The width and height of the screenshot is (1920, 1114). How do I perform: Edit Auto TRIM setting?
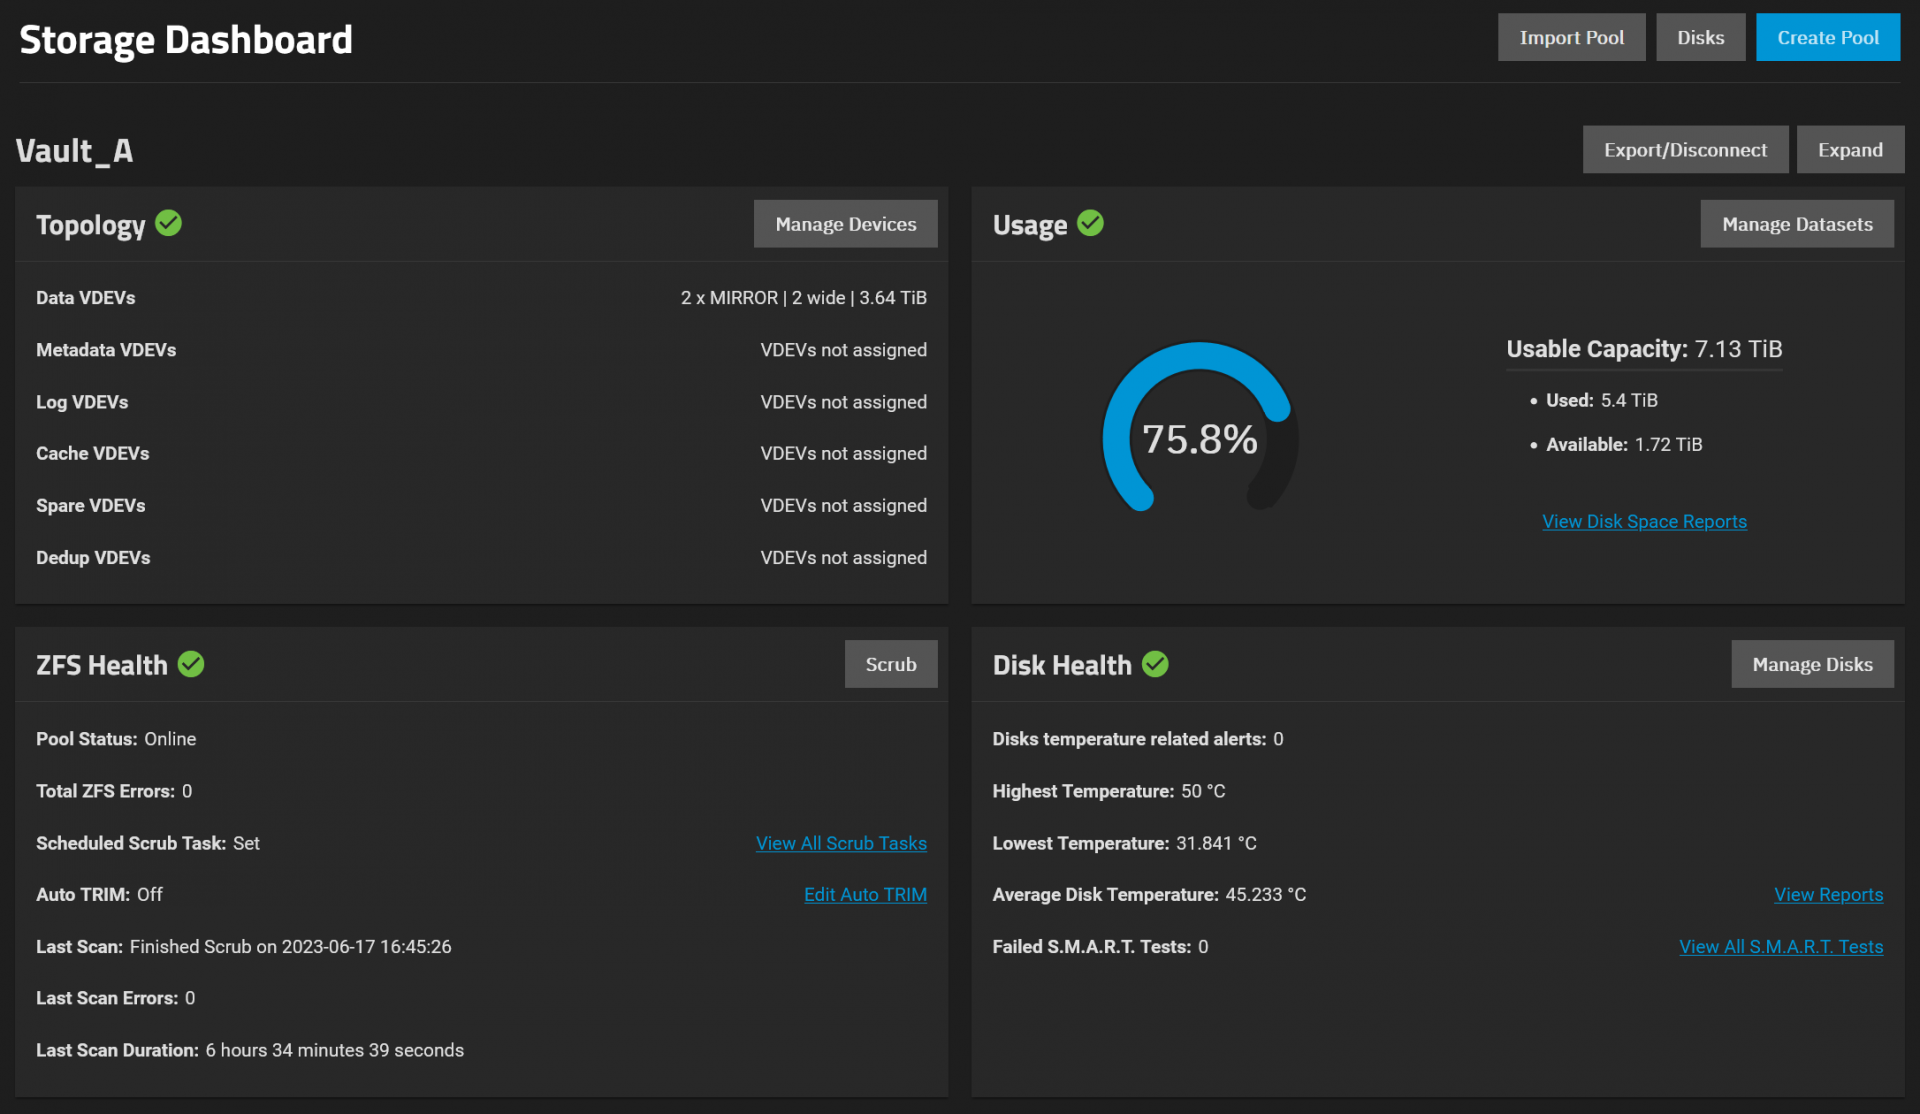865,894
